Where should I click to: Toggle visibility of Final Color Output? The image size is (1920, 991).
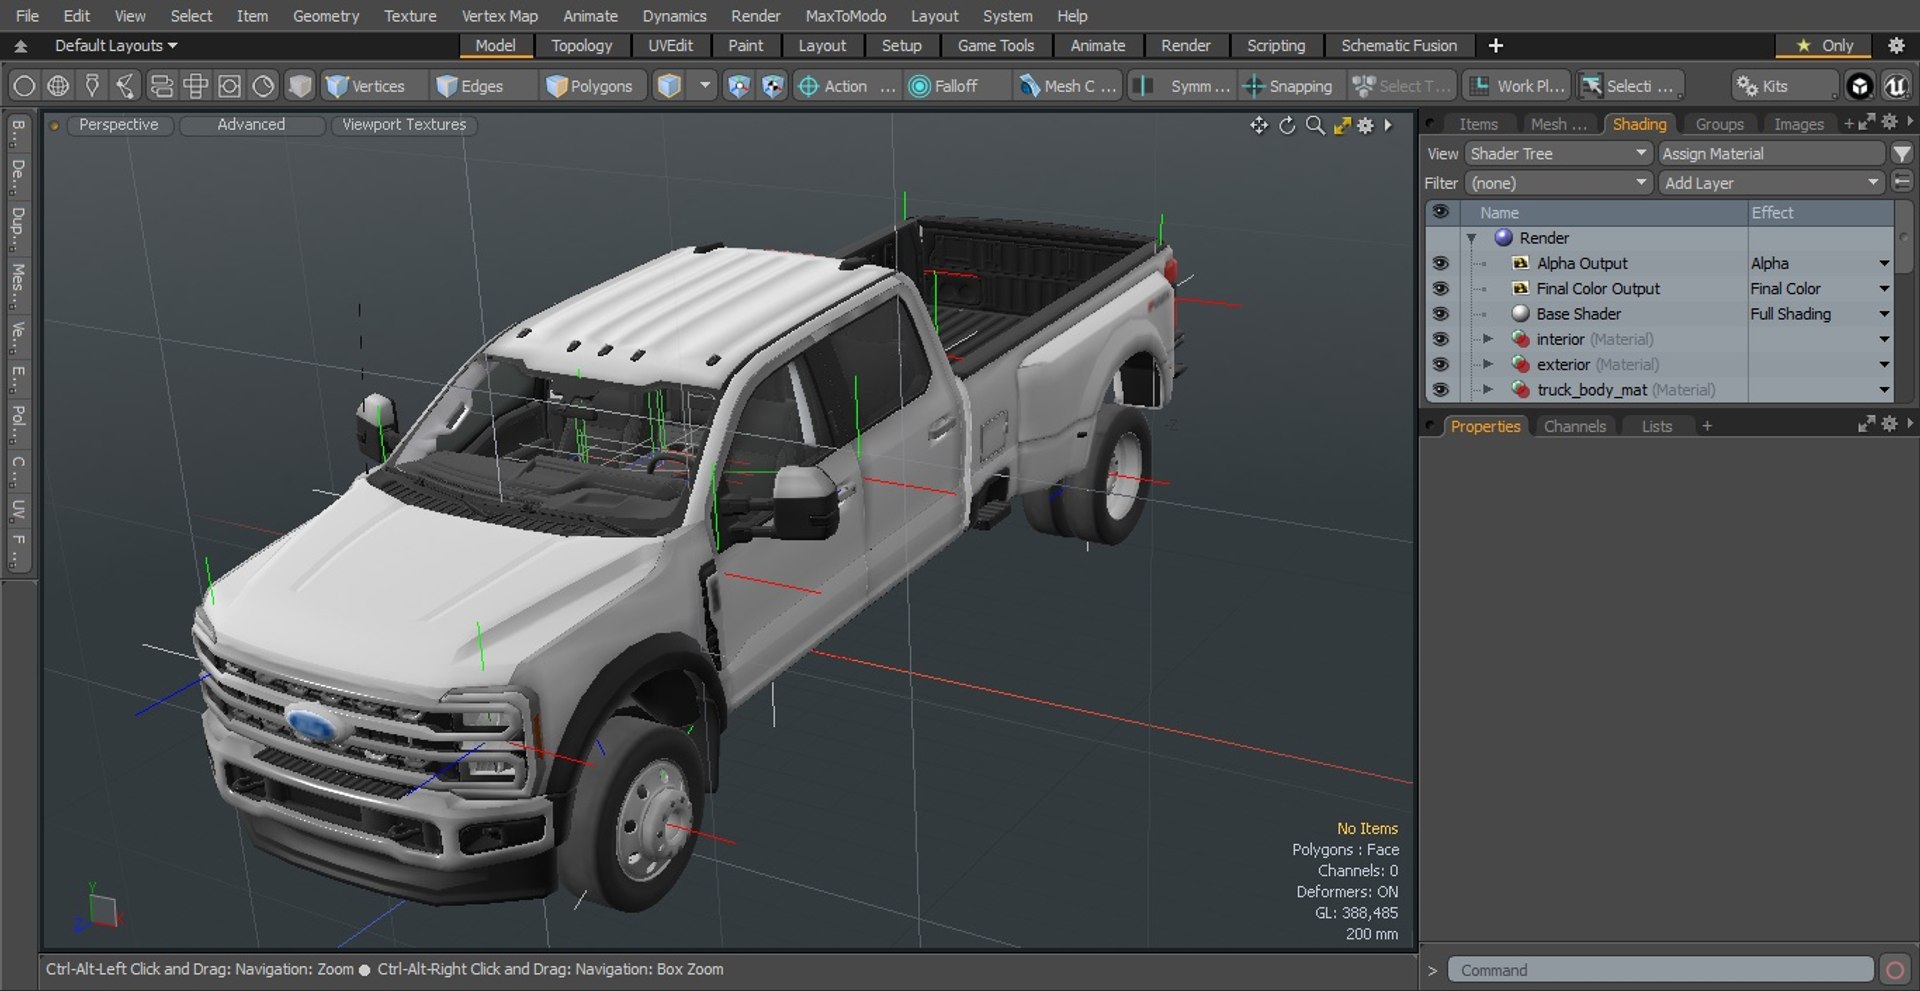point(1440,288)
